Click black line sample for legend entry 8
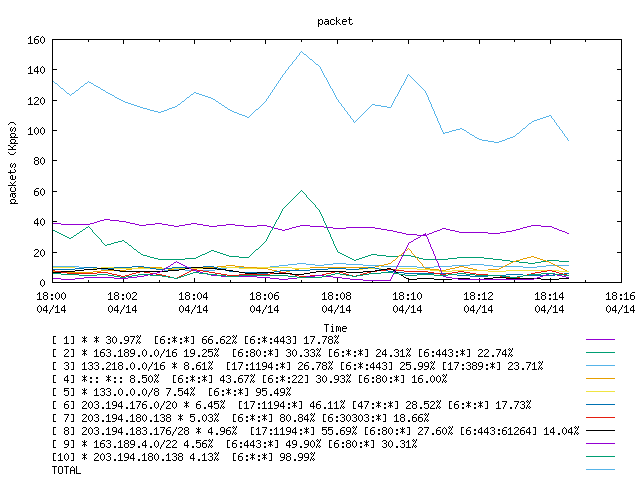The height and width of the screenshot is (480, 640). [x=600, y=431]
